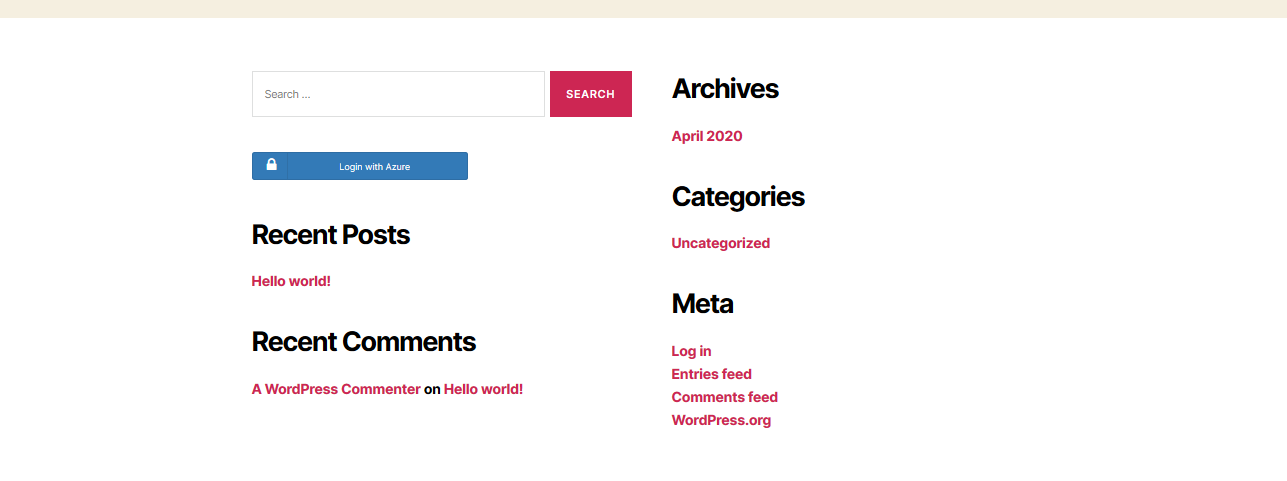Click the Recent Comments heading
This screenshot has height=481, width=1287.
(364, 342)
